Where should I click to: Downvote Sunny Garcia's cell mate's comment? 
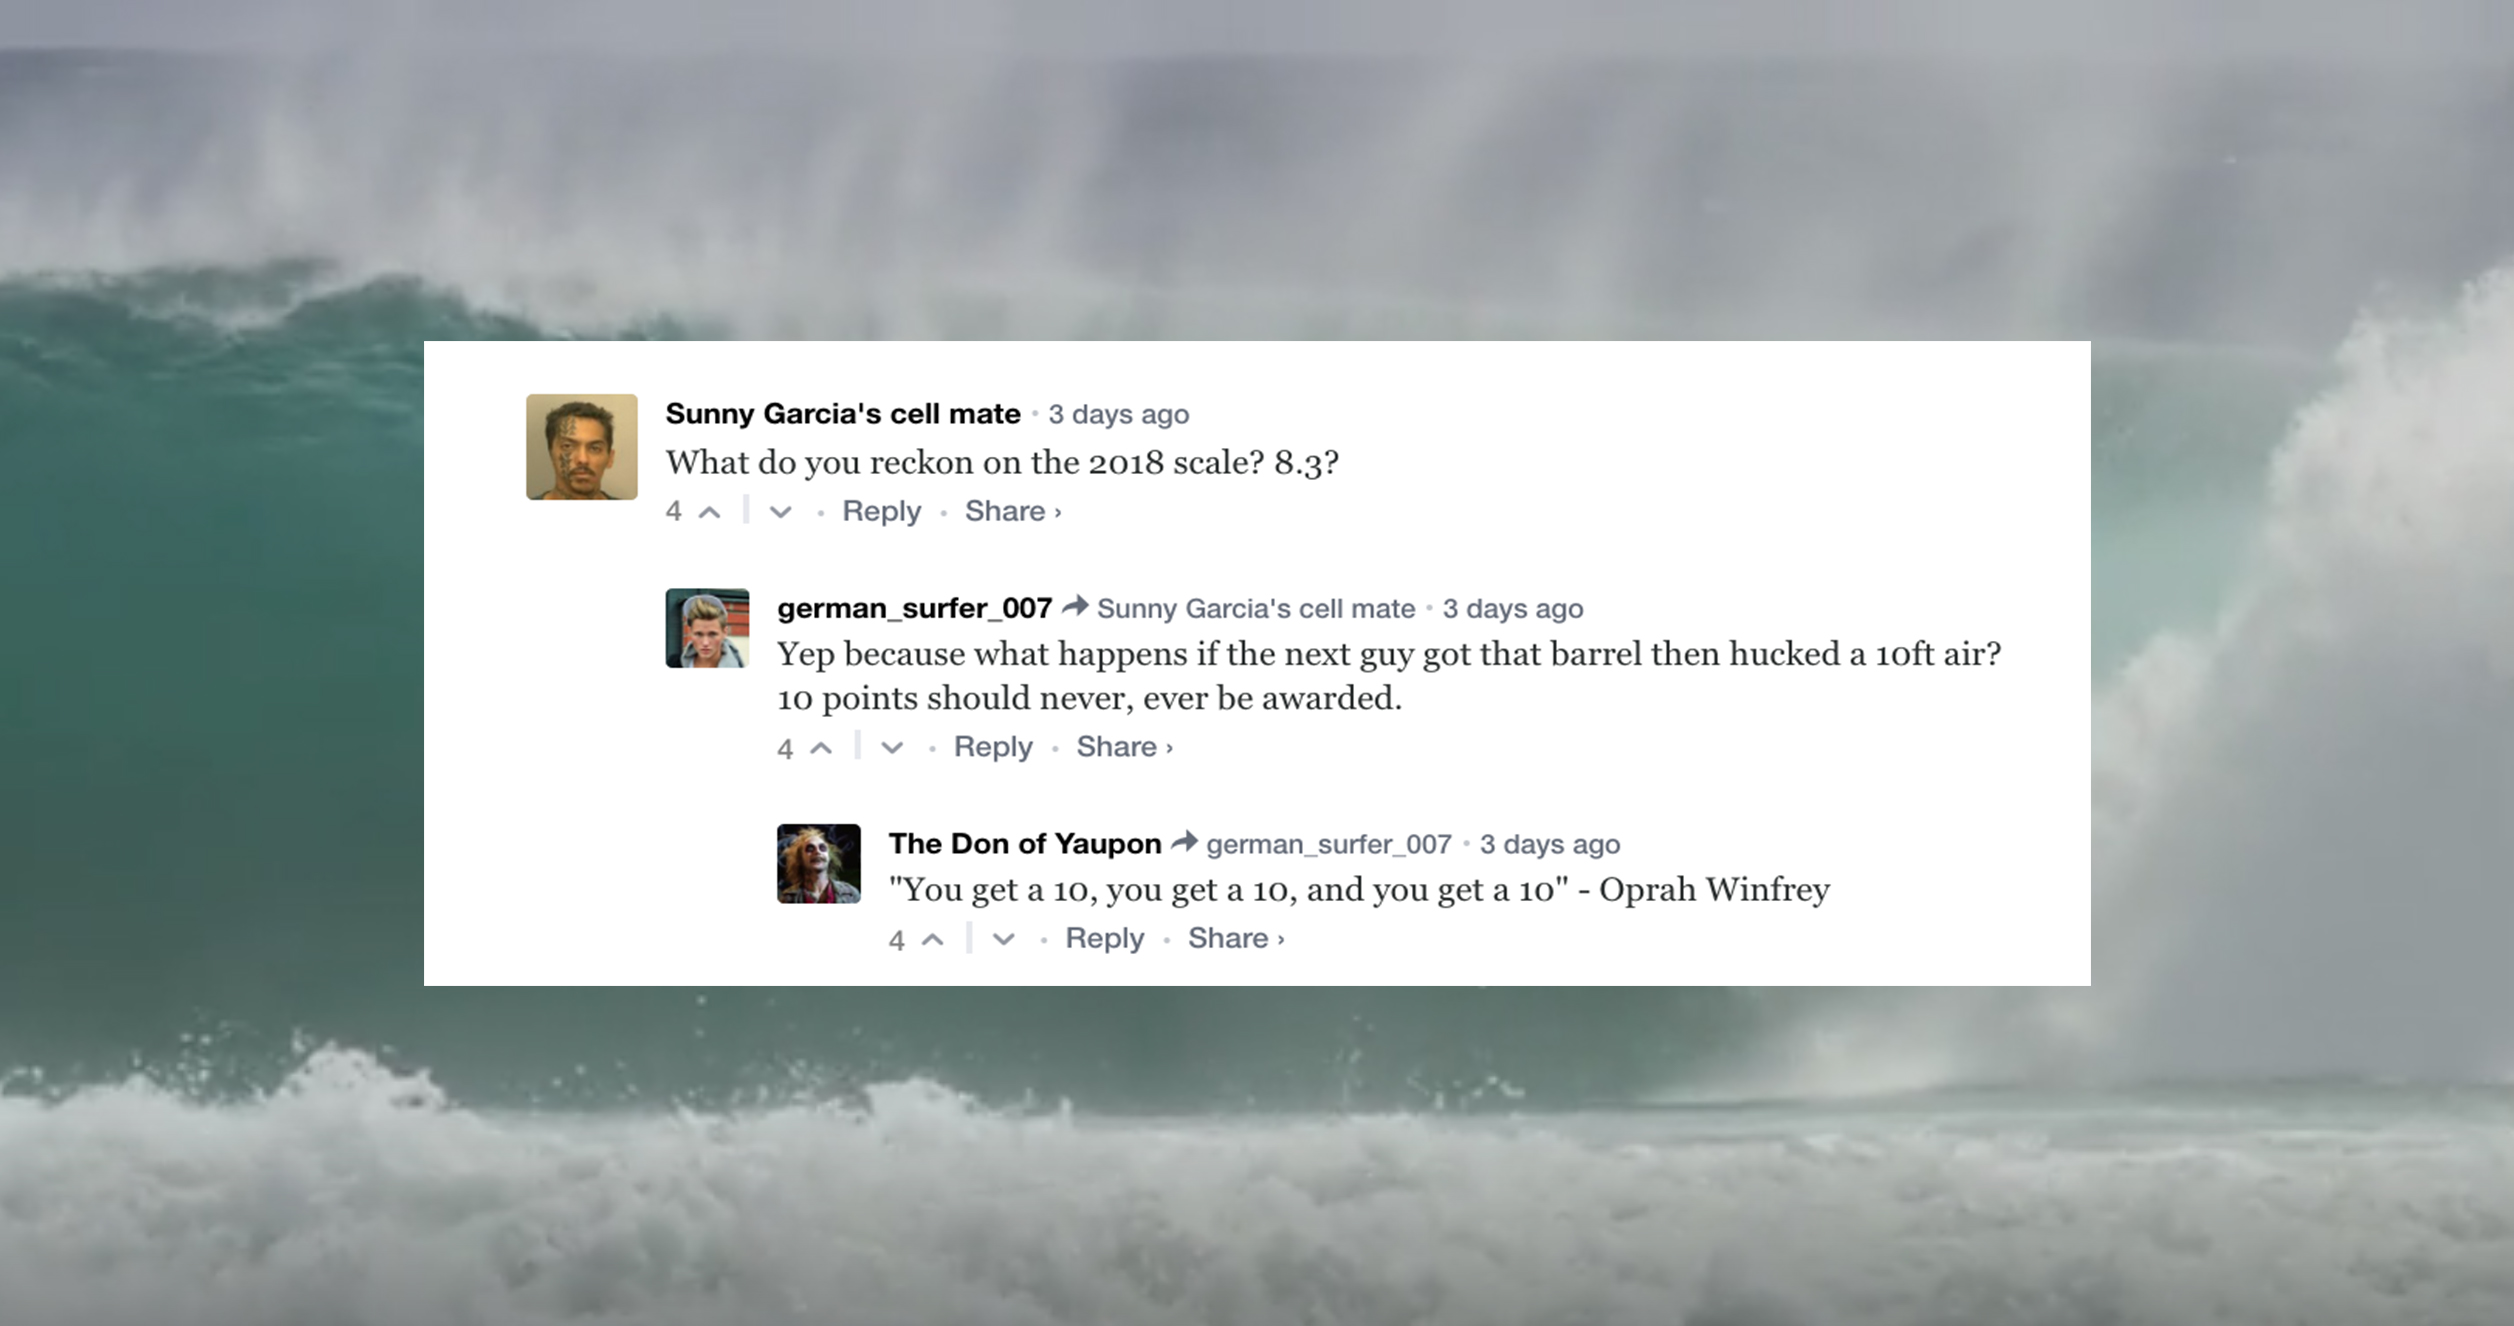[781, 512]
